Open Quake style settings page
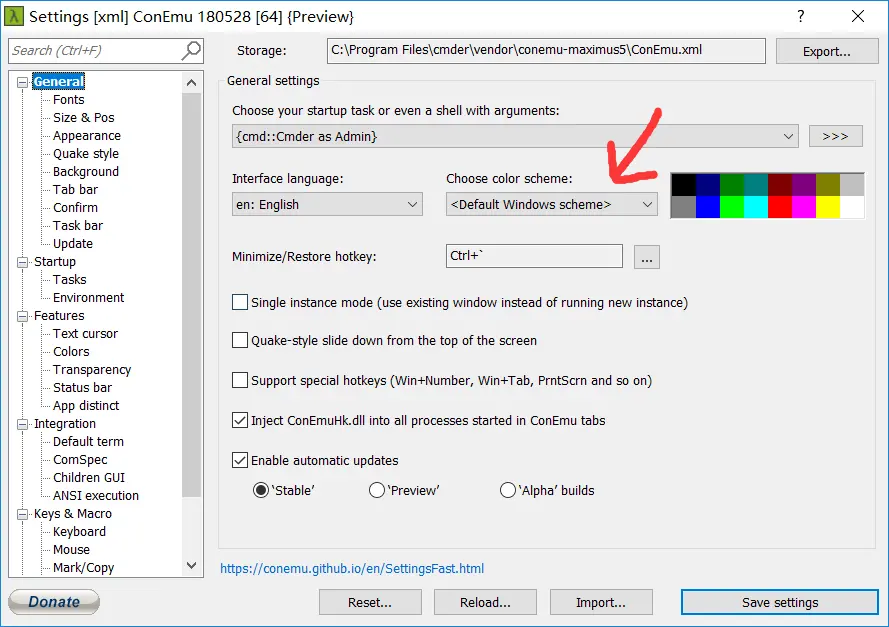The image size is (889, 627). click(86, 154)
